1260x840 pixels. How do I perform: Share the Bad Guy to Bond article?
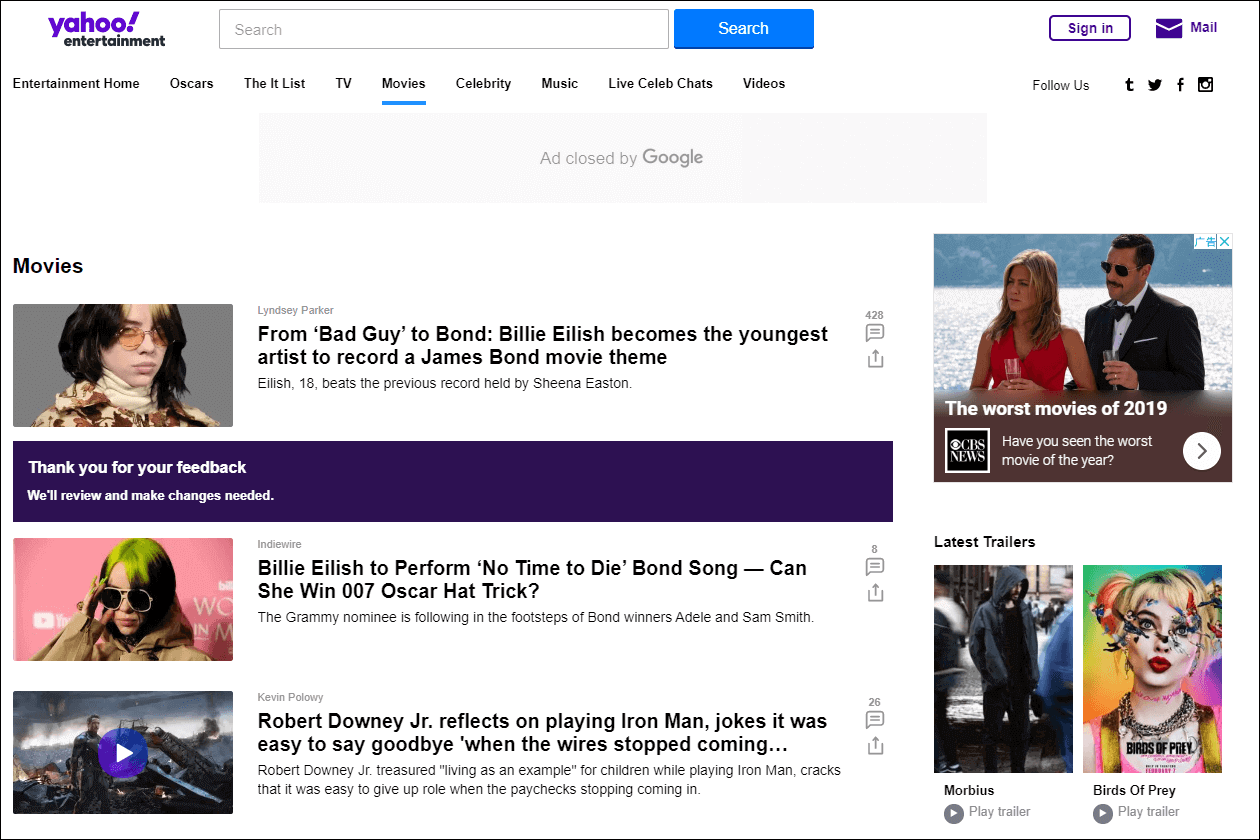pos(875,358)
